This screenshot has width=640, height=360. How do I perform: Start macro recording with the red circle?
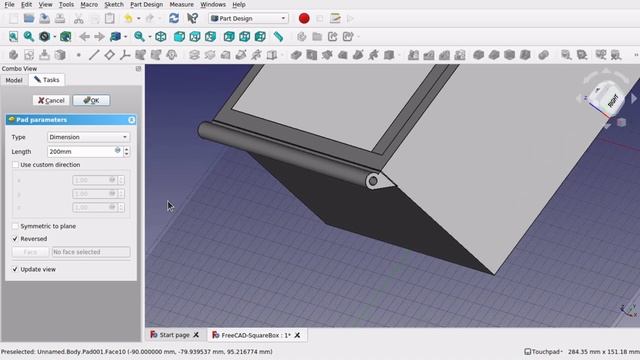304,18
